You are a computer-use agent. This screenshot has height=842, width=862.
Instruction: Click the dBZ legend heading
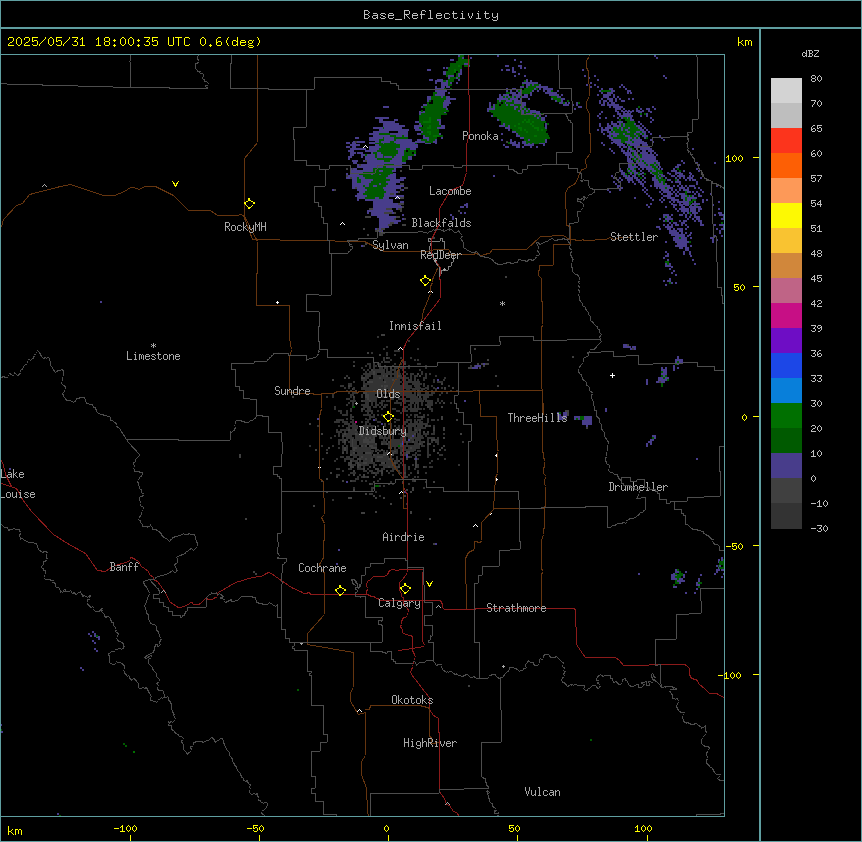(x=810, y=53)
